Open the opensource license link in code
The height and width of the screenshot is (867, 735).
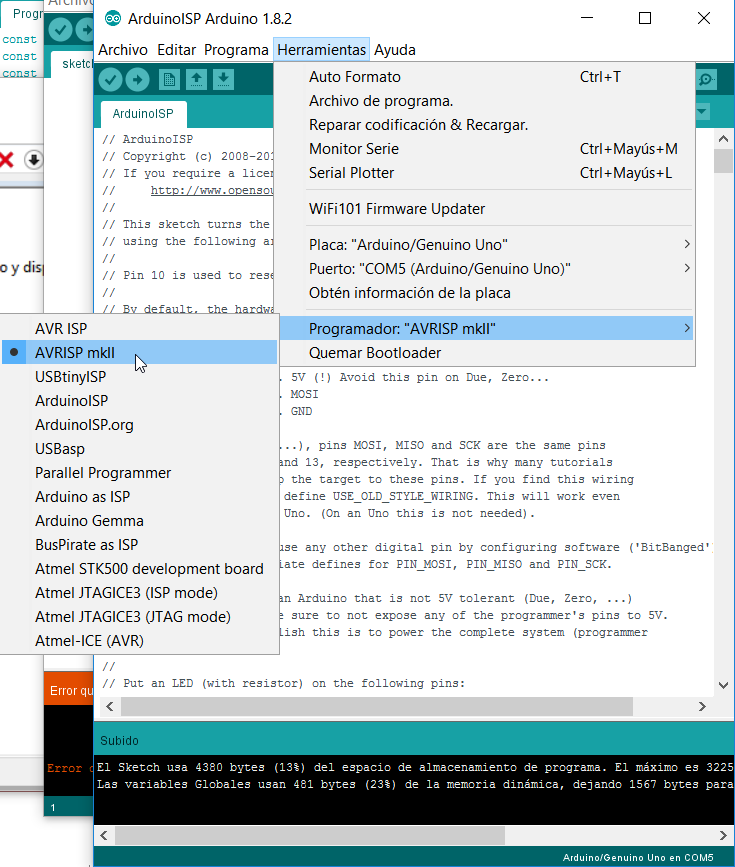[x=212, y=190]
